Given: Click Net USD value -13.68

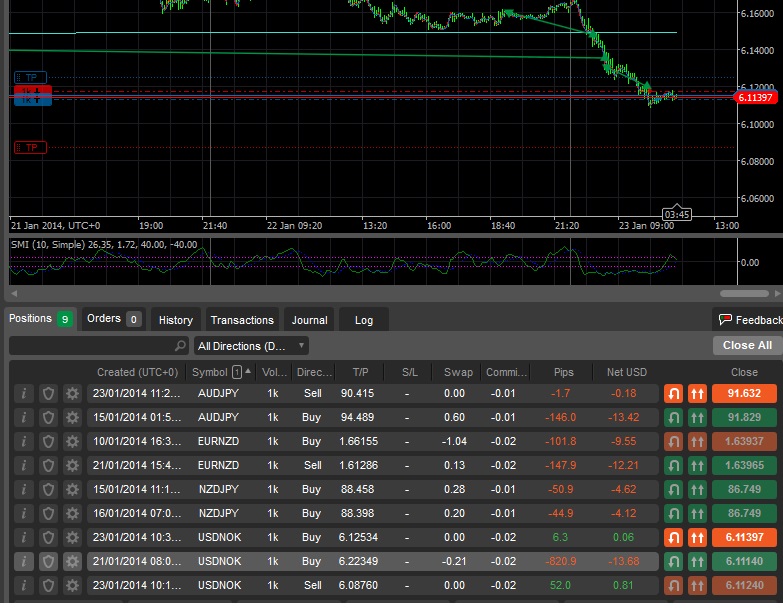Looking at the screenshot, I should [623, 561].
